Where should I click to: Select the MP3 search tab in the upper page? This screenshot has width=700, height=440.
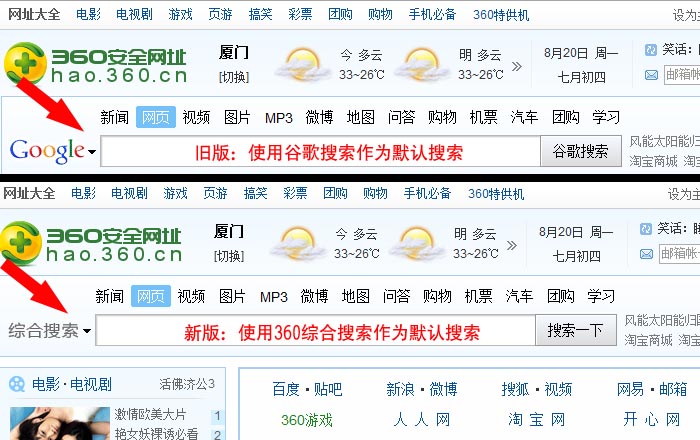pyautogui.click(x=279, y=118)
